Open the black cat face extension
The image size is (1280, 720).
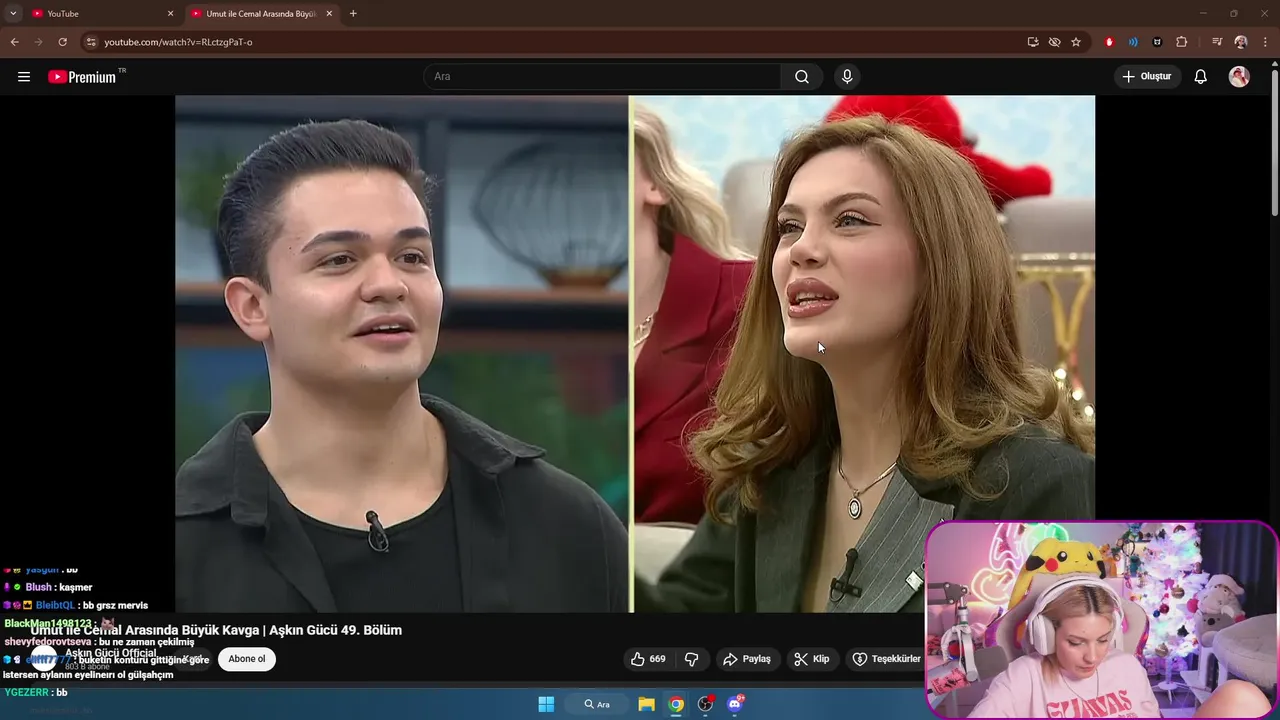tap(1157, 42)
